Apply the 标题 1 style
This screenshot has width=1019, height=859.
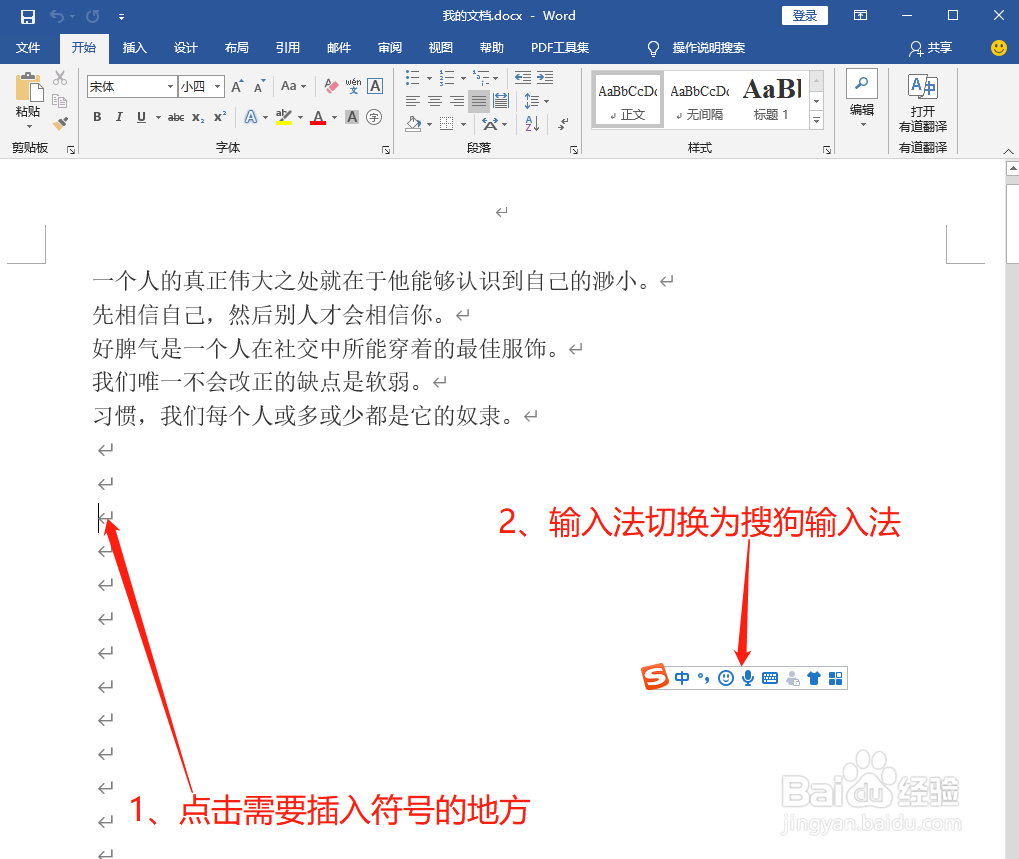pyautogui.click(x=771, y=99)
